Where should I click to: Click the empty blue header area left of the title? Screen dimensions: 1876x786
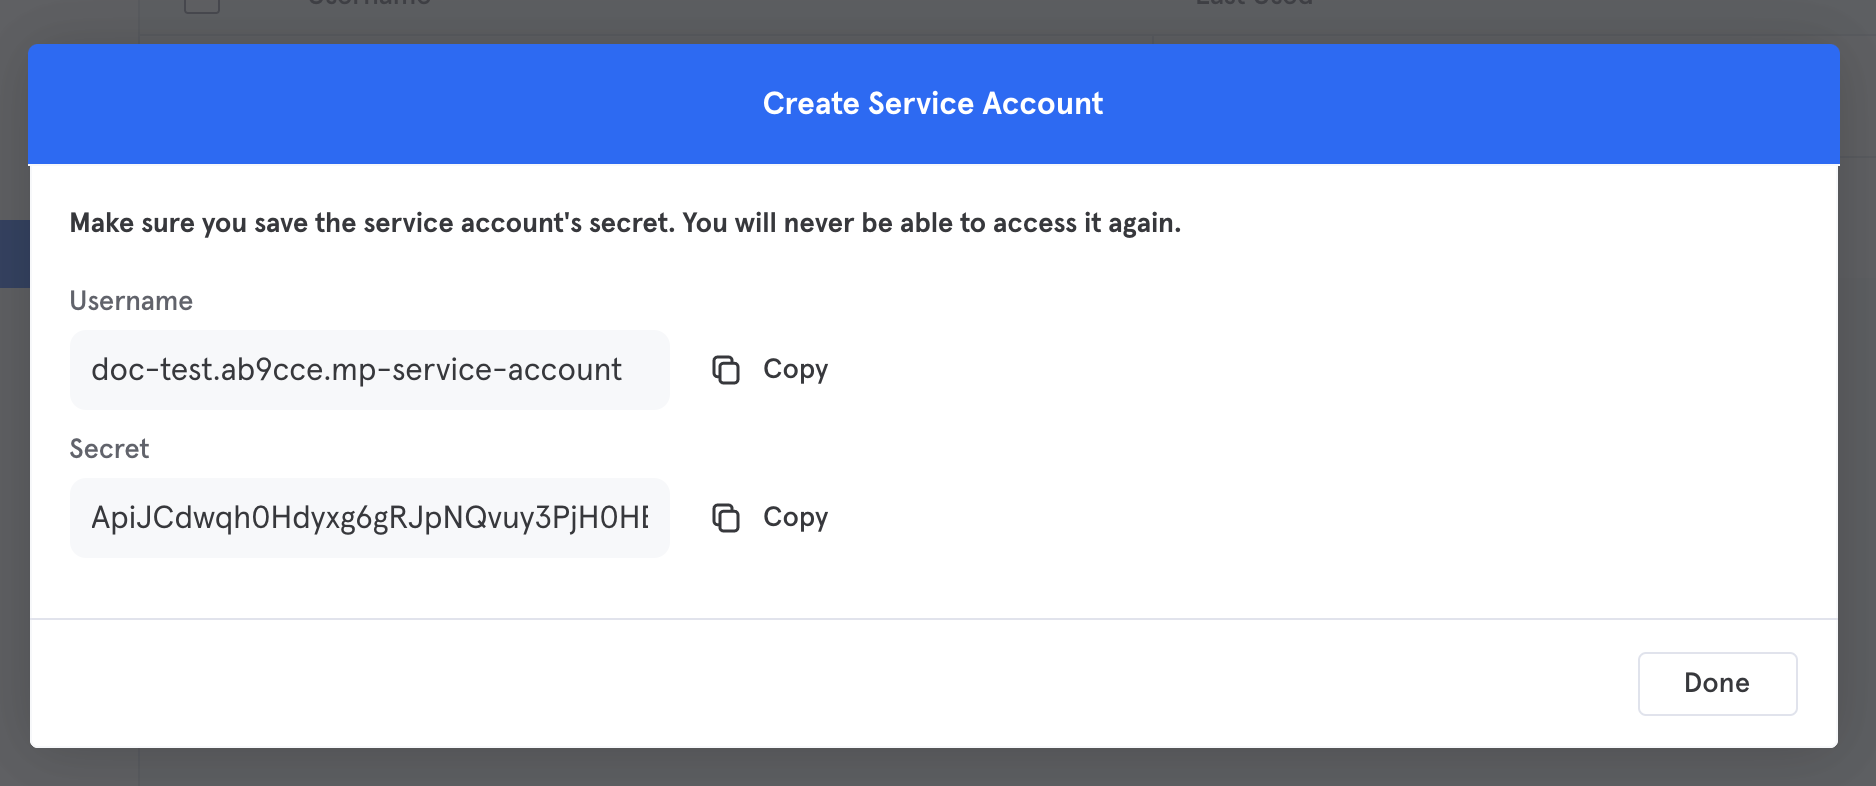tap(390, 104)
